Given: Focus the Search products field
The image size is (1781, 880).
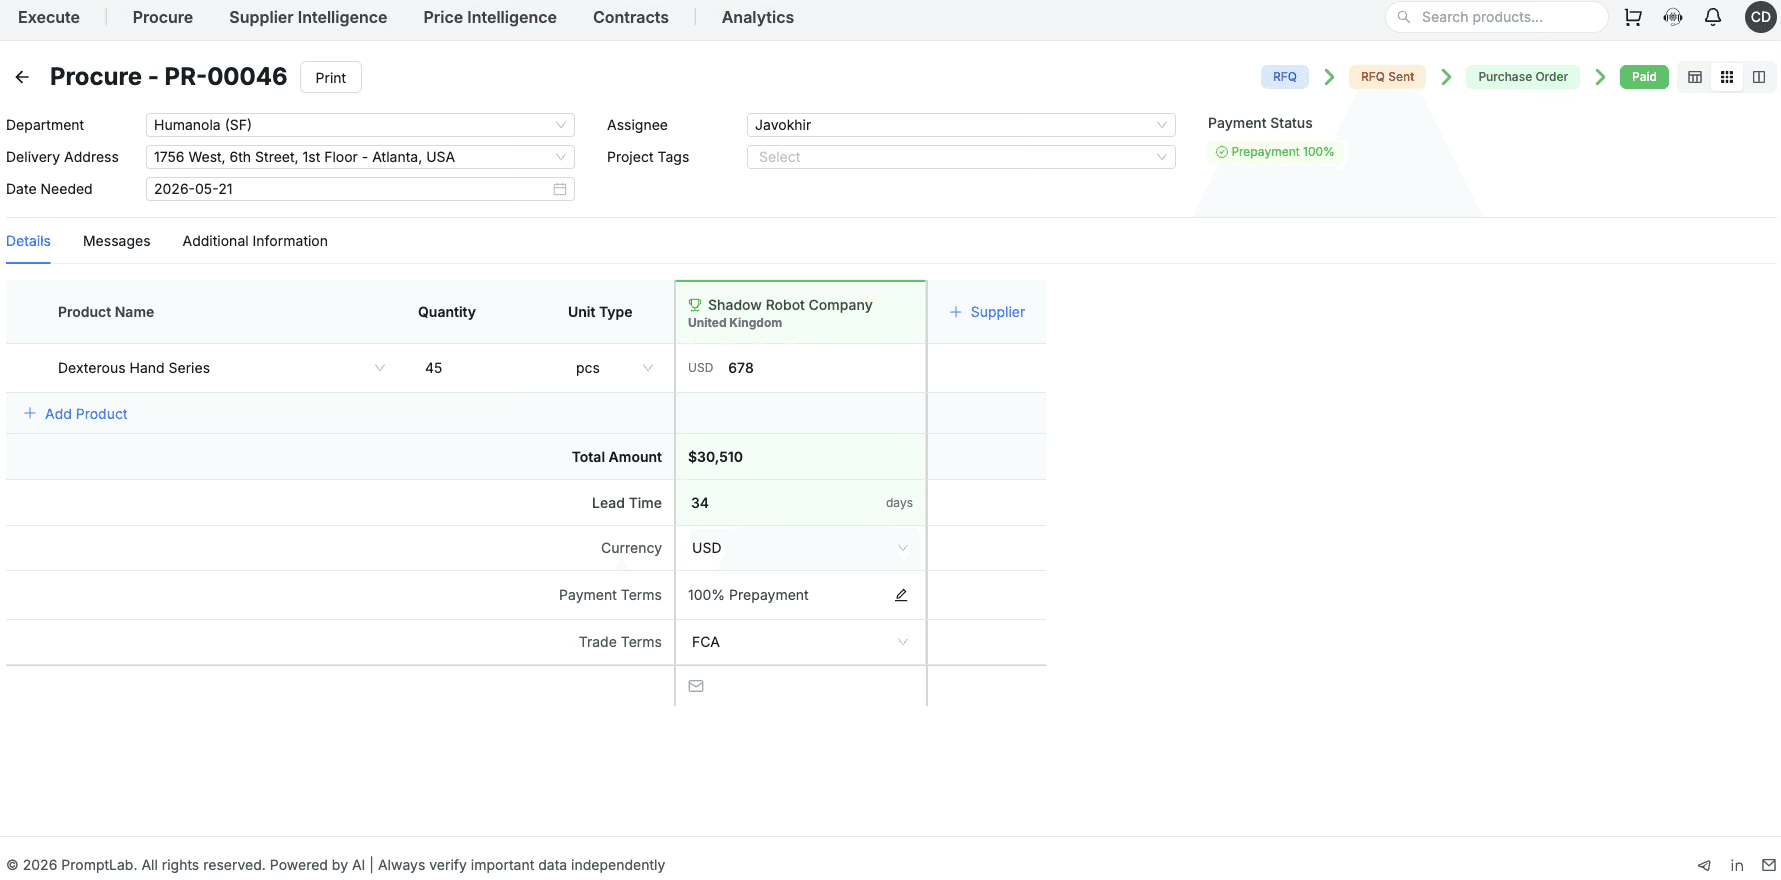Looking at the screenshot, I should click(1505, 17).
